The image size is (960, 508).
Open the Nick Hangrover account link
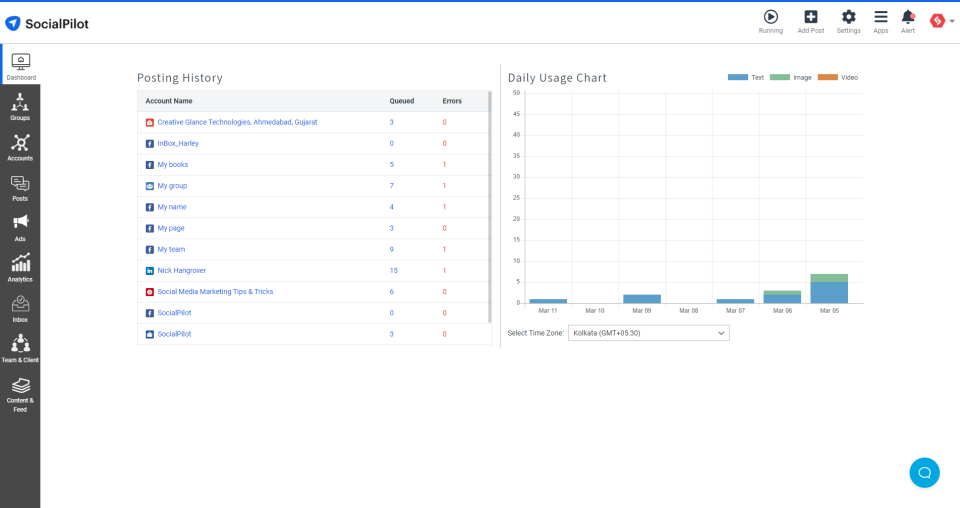pyautogui.click(x=183, y=270)
